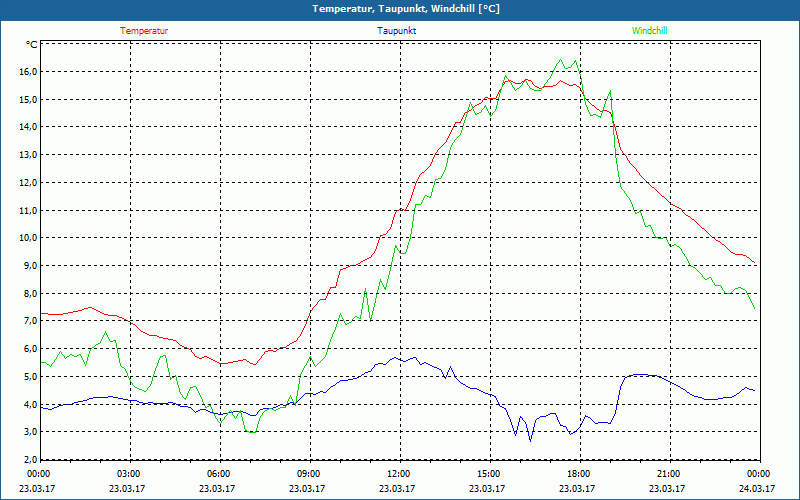Click the red Temperatur legend label
Image resolution: width=800 pixels, height=500 pixels.
pyautogui.click(x=144, y=31)
